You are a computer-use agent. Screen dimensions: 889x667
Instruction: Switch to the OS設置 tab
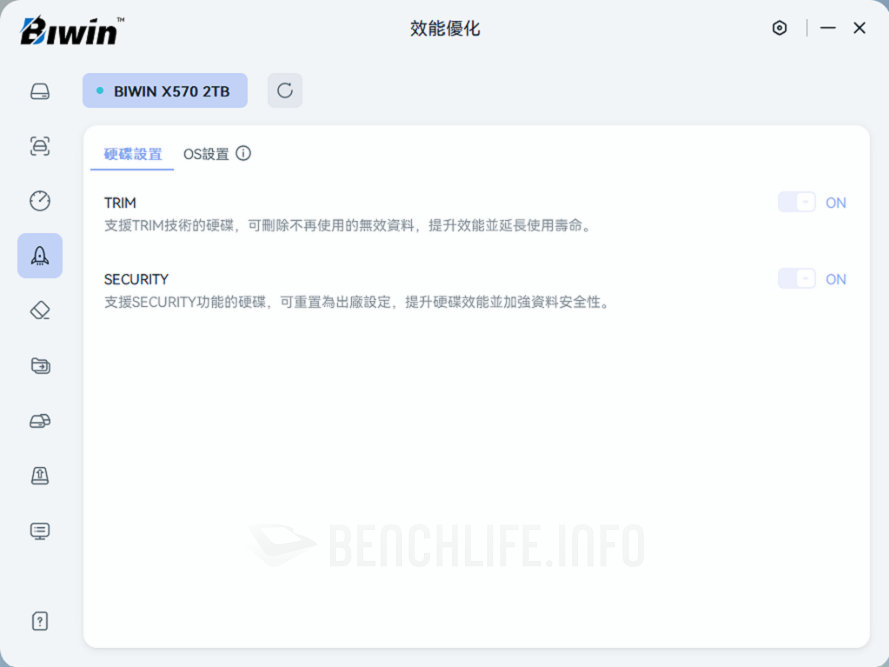pos(205,154)
